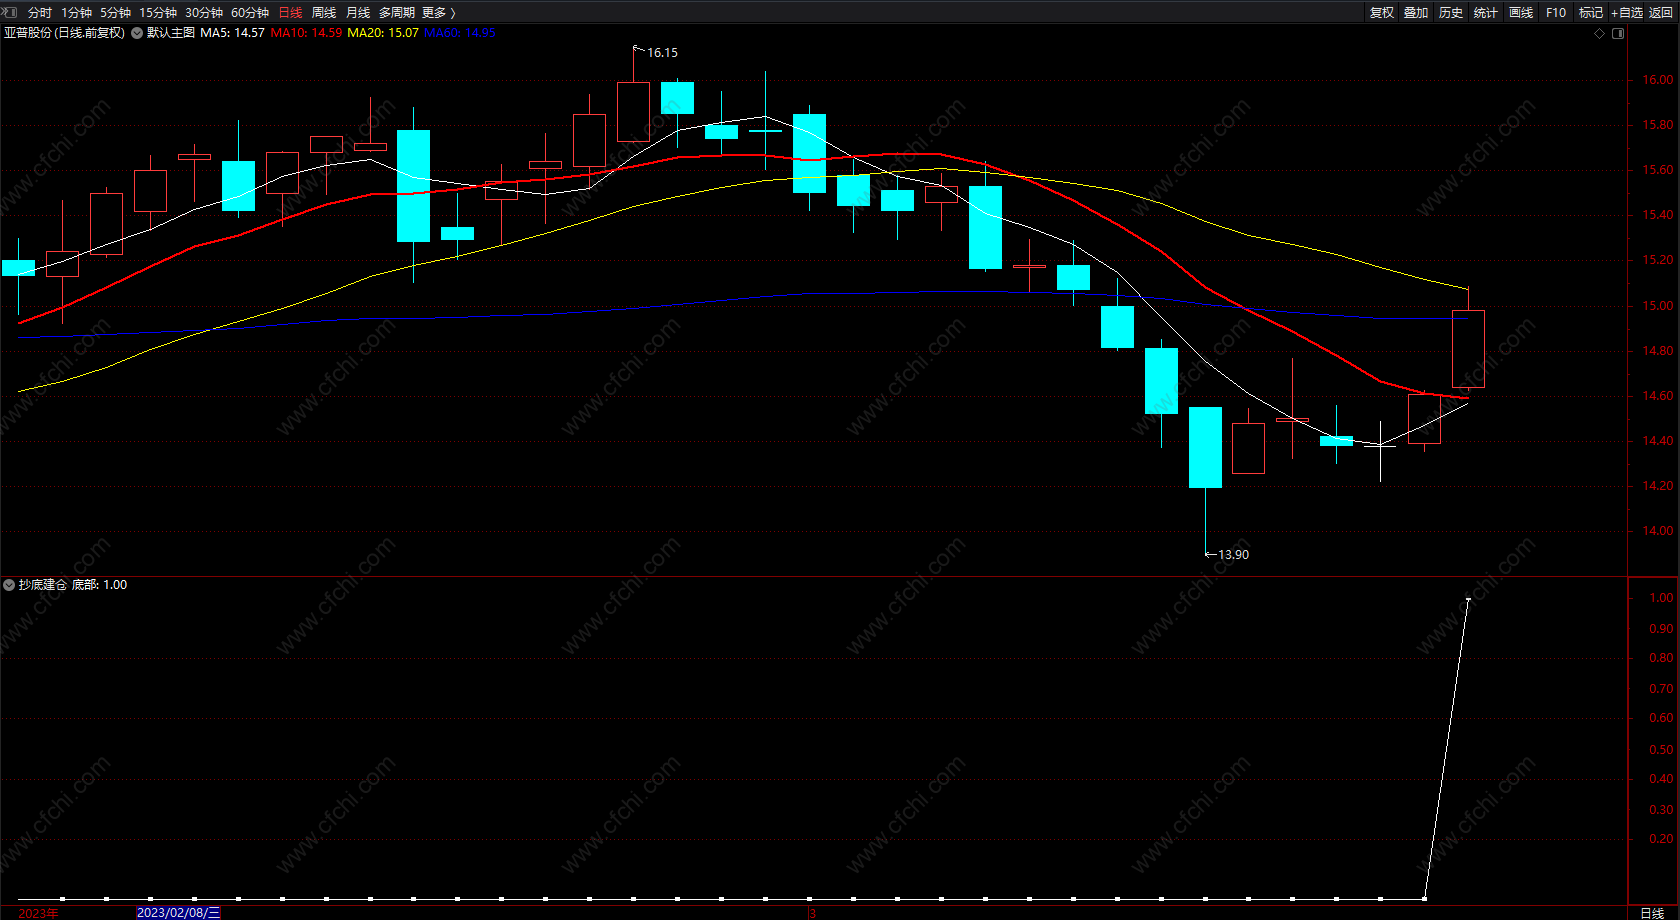Viewport: 1680px width, 920px height.
Task: Click the 抄底建仓 indicator name
Action: pyautogui.click(x=43, y=585)
